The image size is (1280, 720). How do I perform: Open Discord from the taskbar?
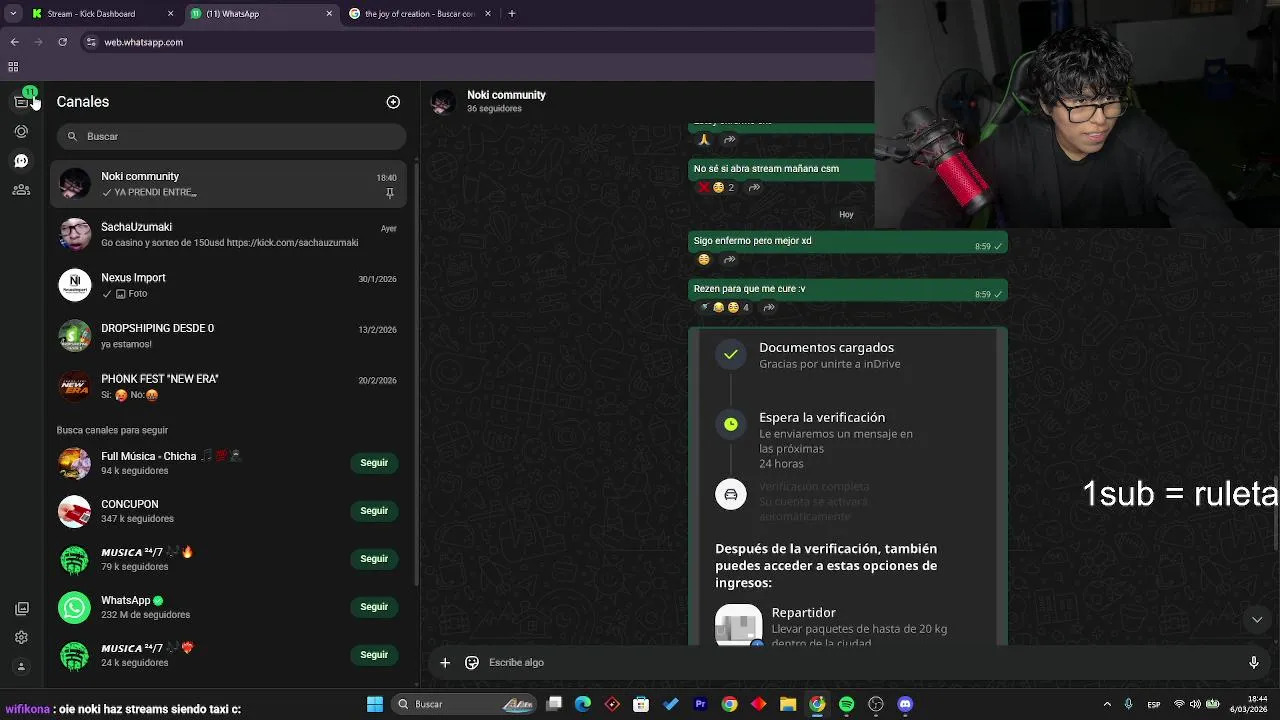905,704
